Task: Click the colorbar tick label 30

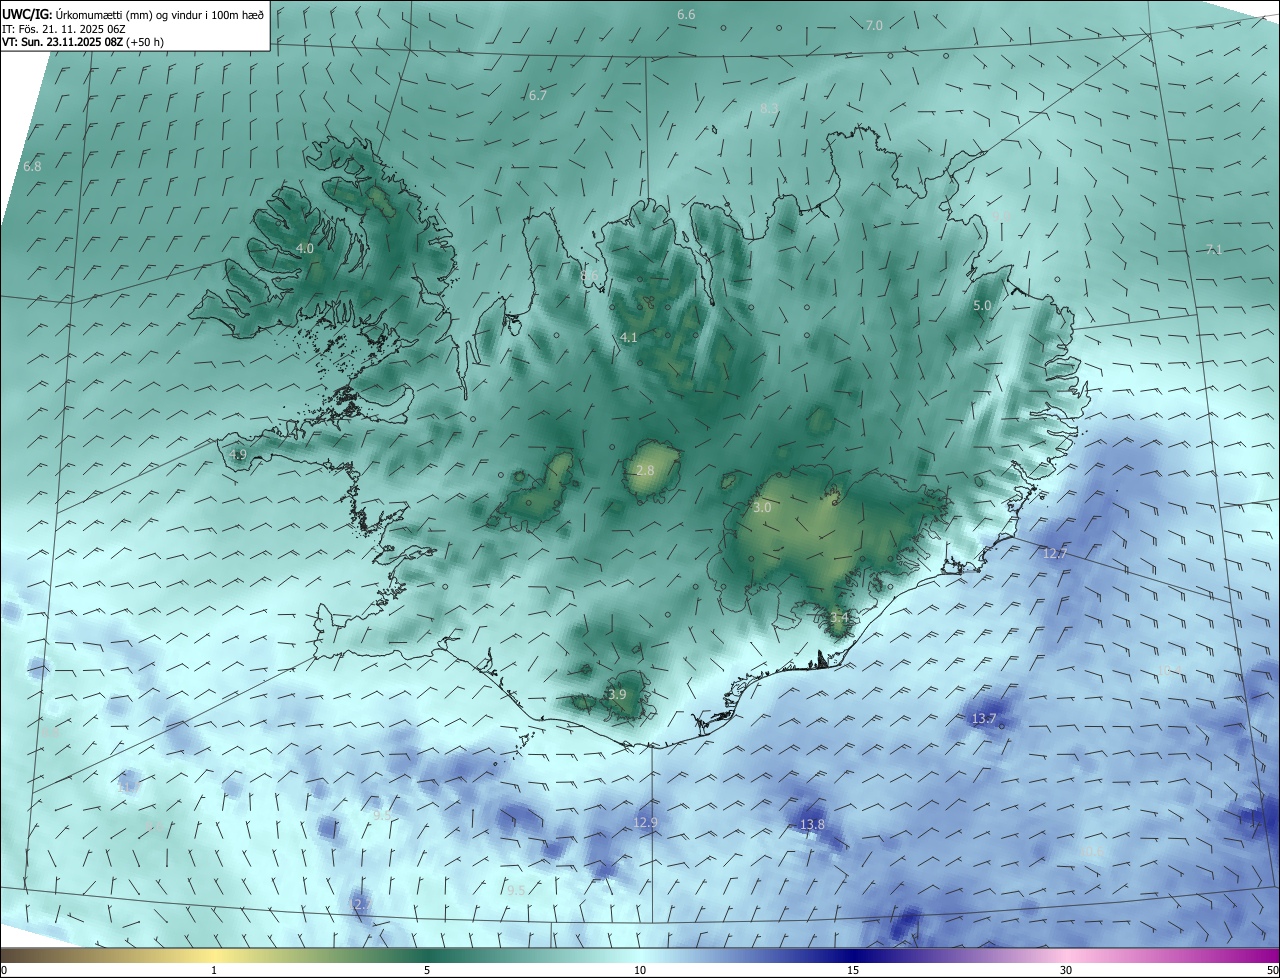Action: tap(1066, 970)
